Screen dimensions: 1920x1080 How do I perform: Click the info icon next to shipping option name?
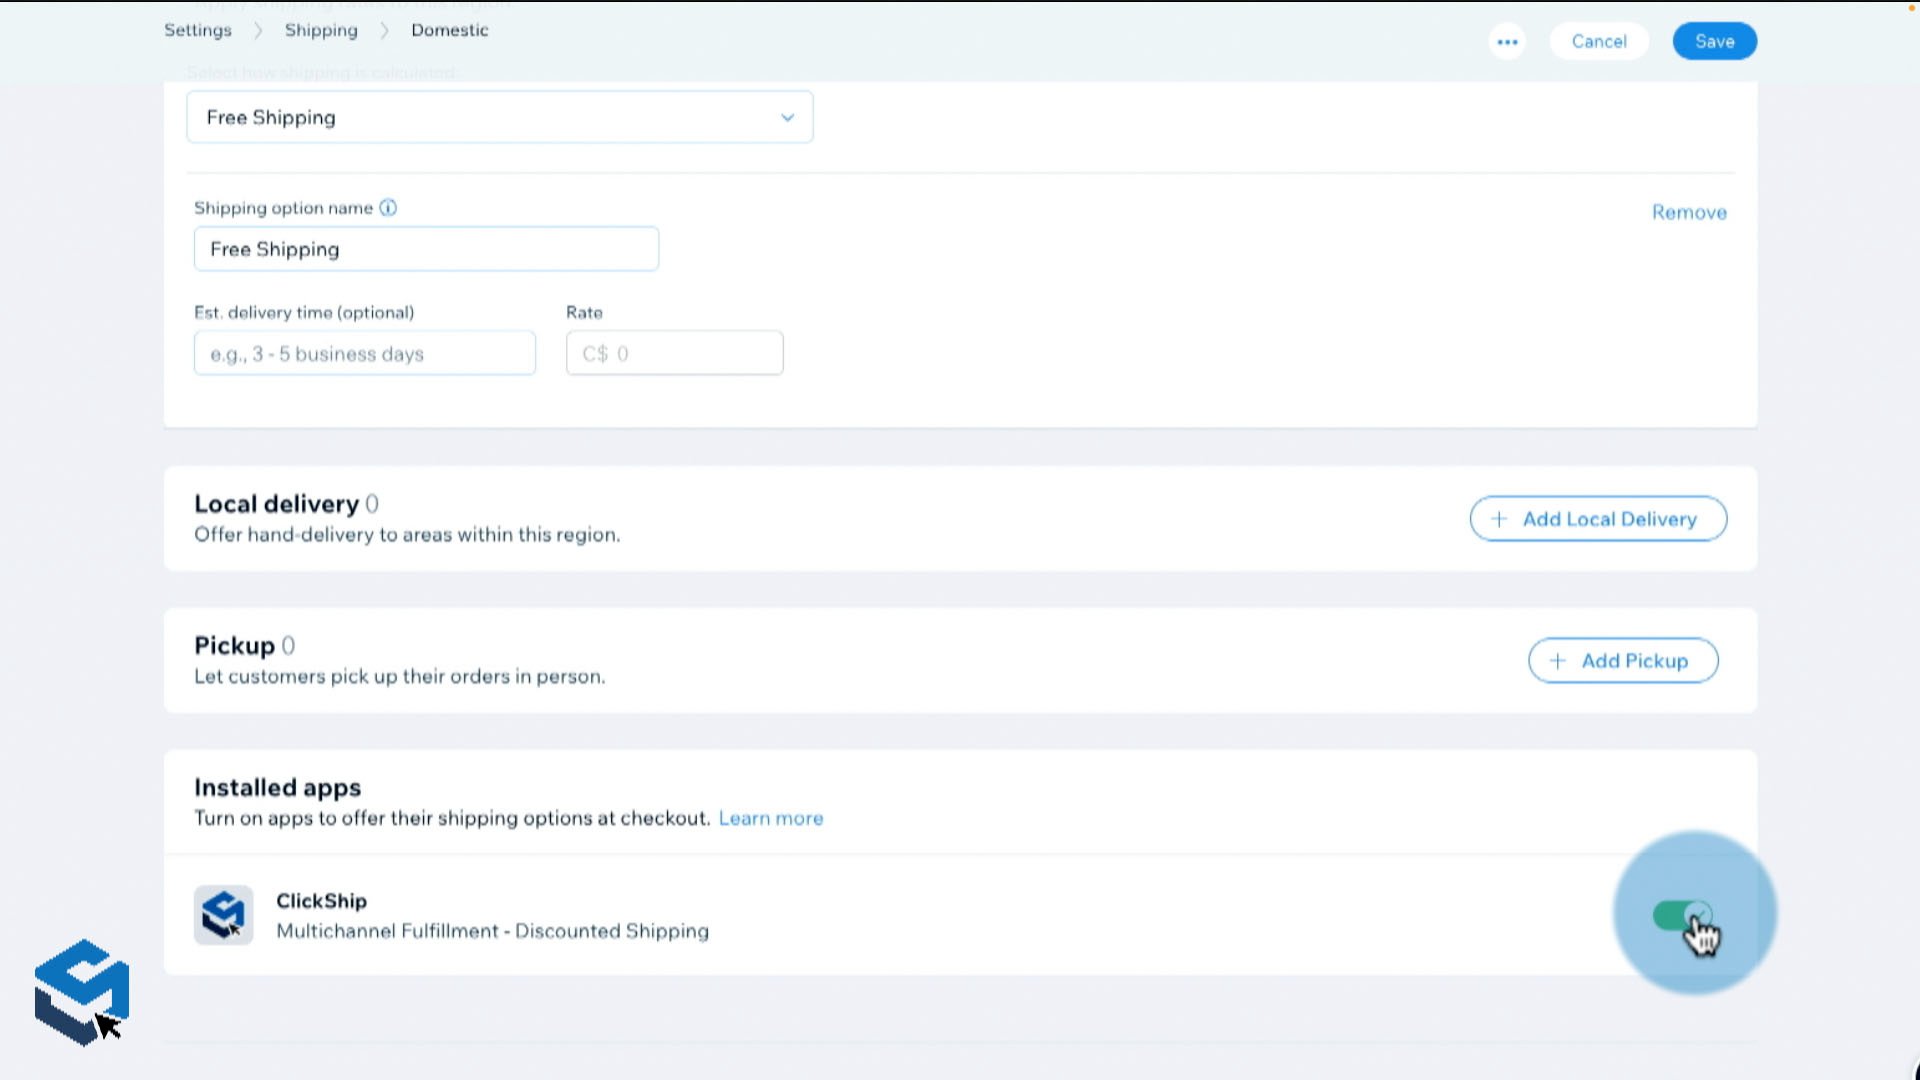tap(388, 207)
